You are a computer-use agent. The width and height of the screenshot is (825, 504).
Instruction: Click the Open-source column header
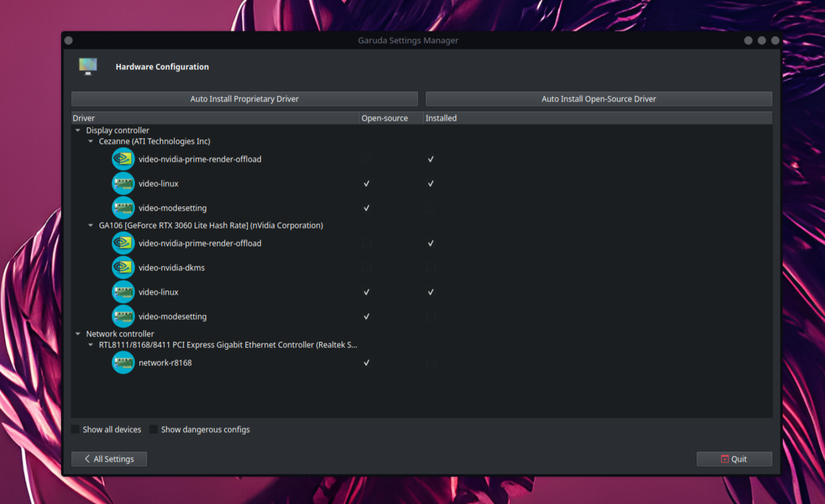click(385, 118)
